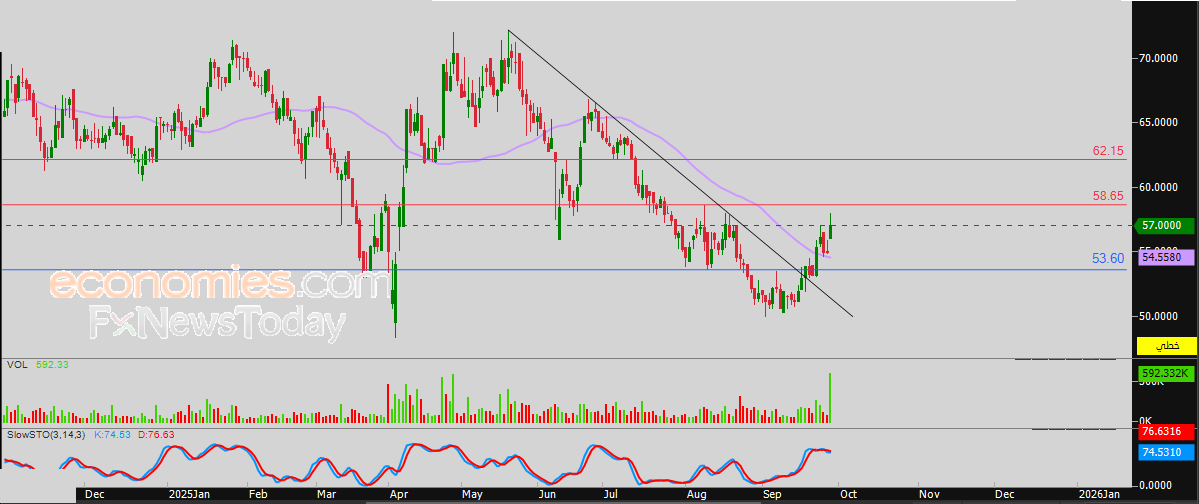Click the VOL indicator label

pos(18,365)
